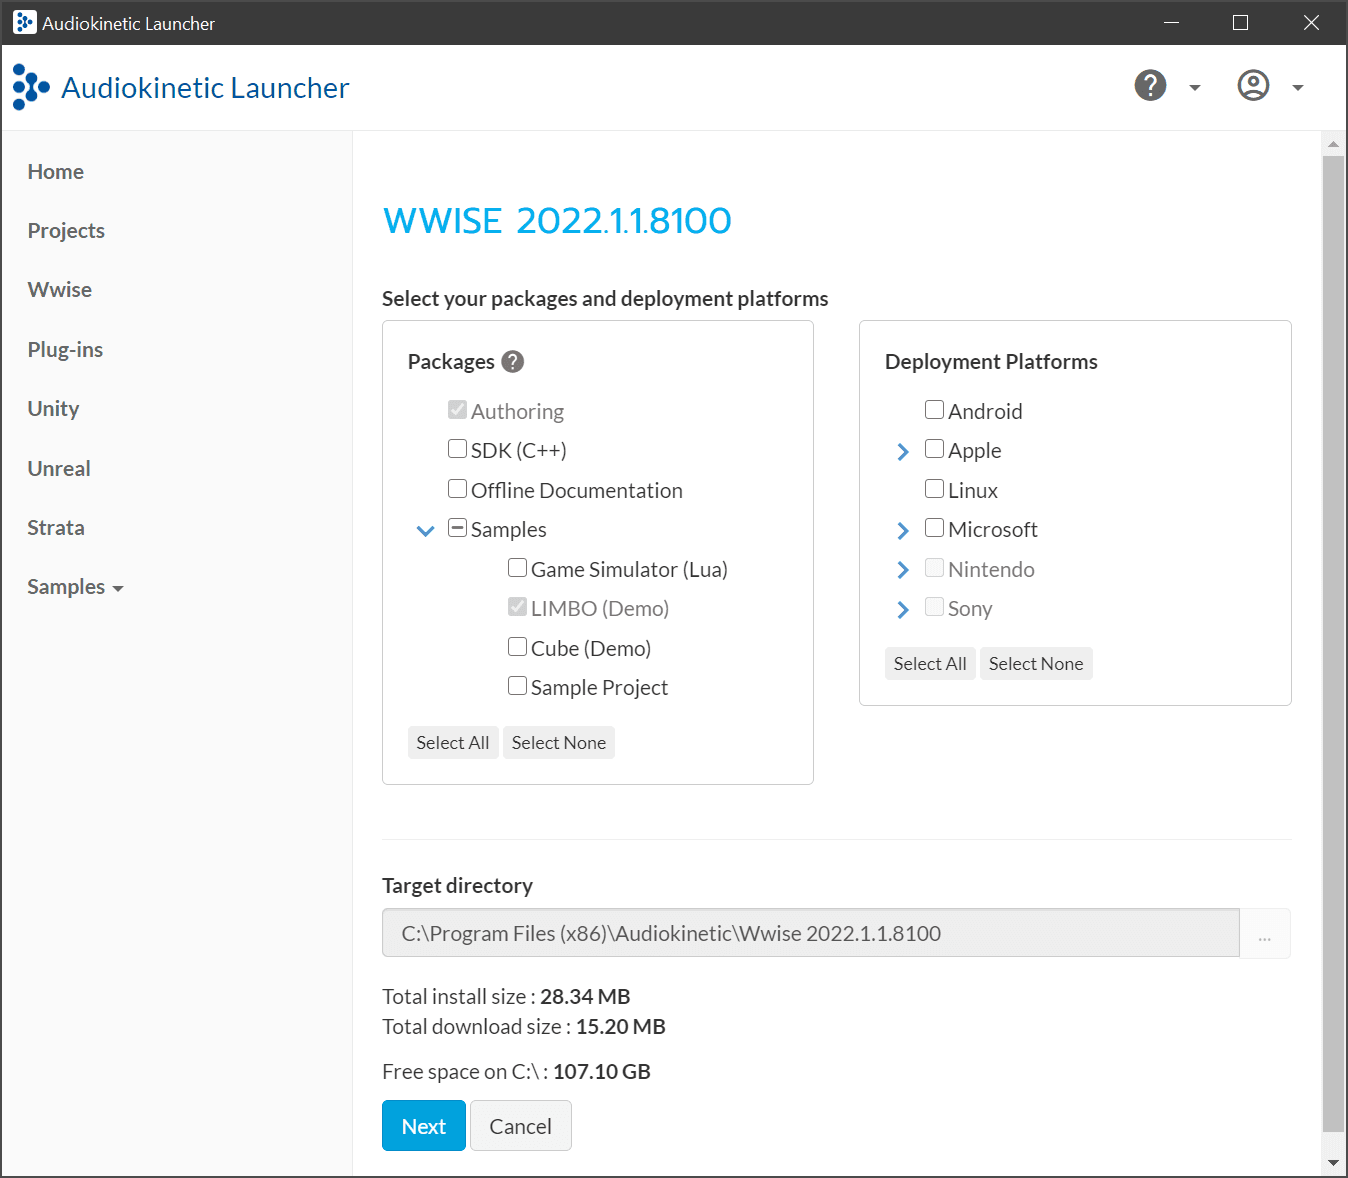Viewport: 1348px width, 1178px height.
Task: Open the help question mark icon
Action: pyautogui.click(x=1150, y=86)
